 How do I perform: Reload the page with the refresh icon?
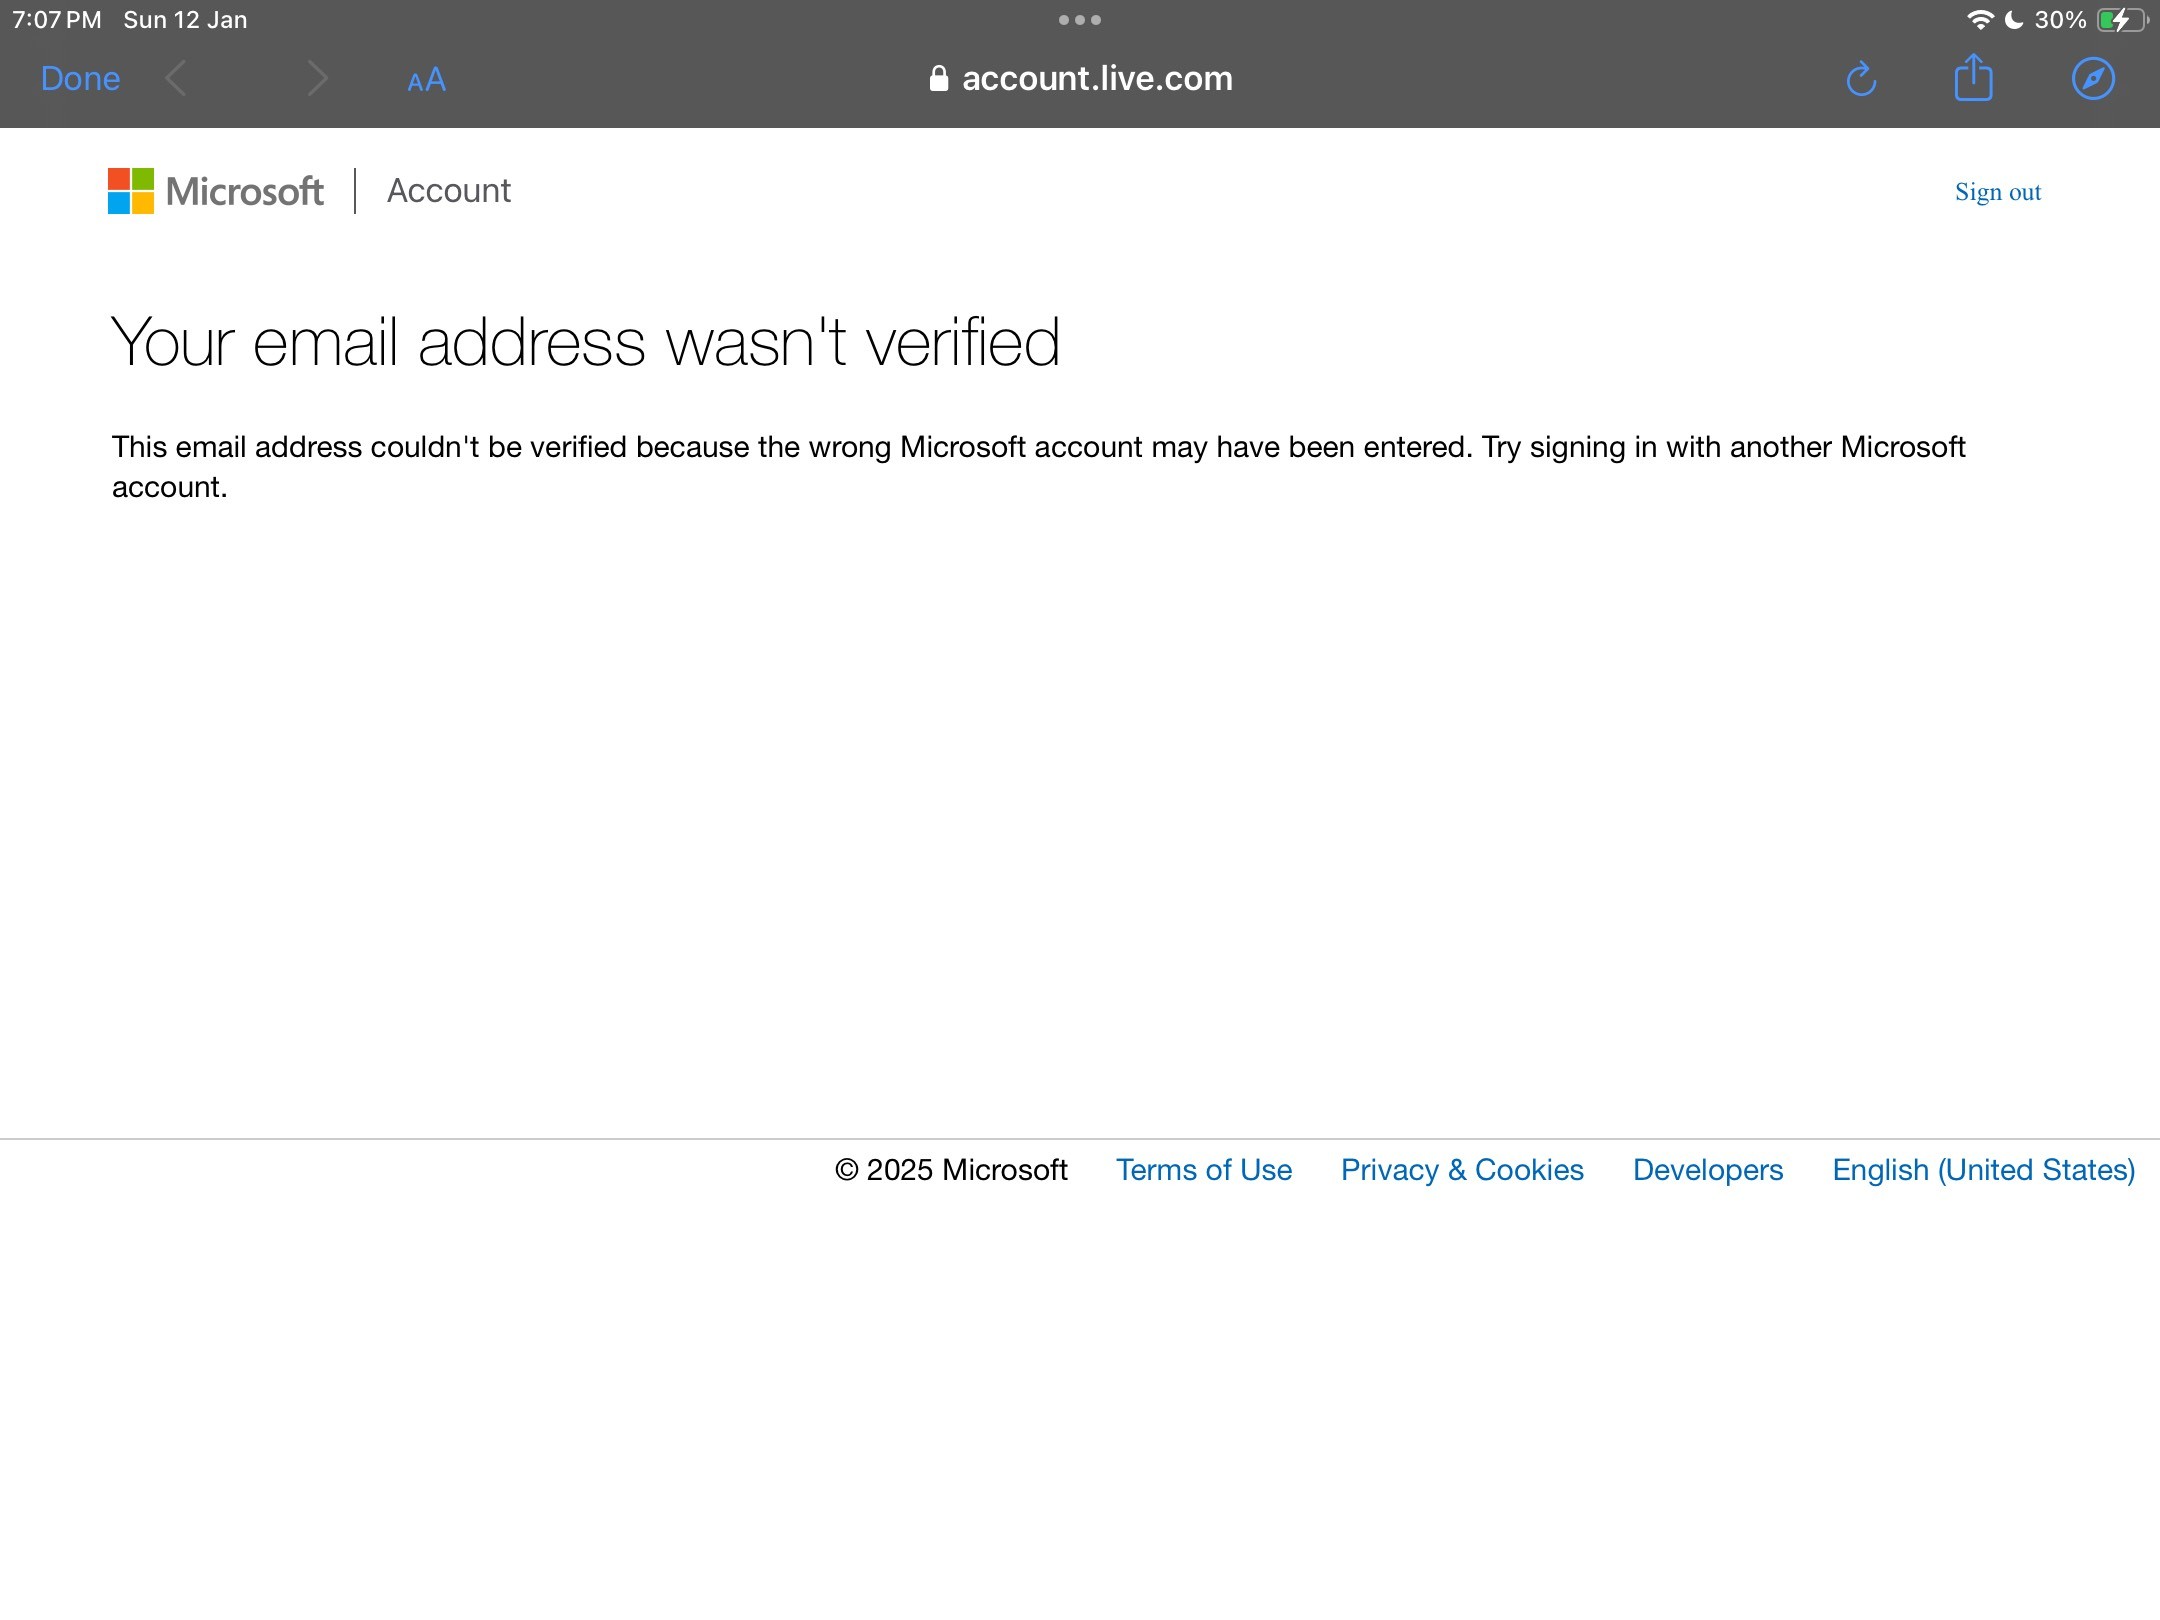[1861, 79]
